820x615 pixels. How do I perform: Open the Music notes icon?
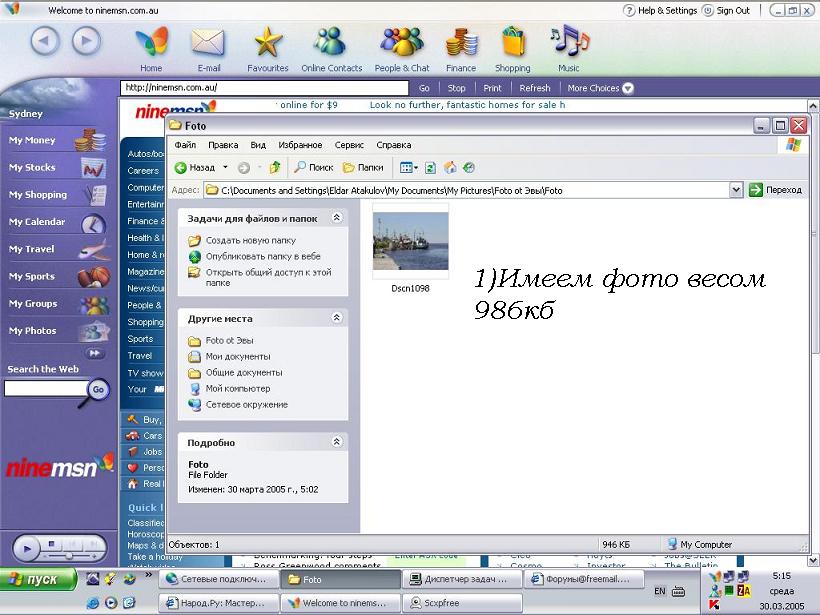click(569, 41)
